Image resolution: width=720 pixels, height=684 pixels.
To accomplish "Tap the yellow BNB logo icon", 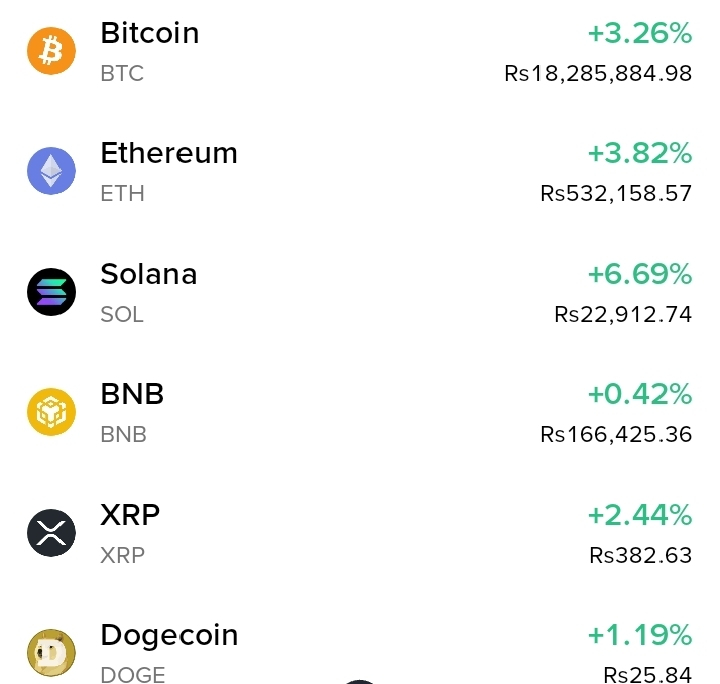I will (x=51, y=412).
